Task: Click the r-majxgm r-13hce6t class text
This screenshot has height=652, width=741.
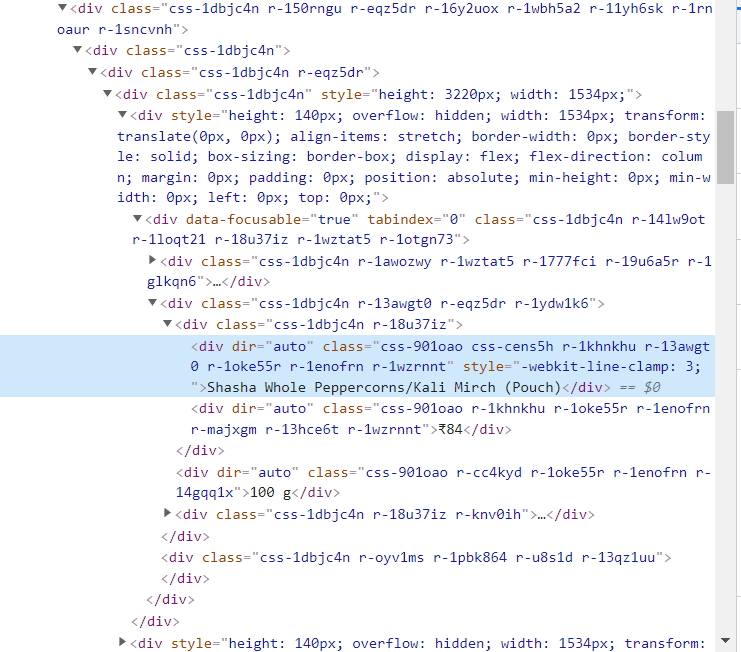Action: point(265,429)
